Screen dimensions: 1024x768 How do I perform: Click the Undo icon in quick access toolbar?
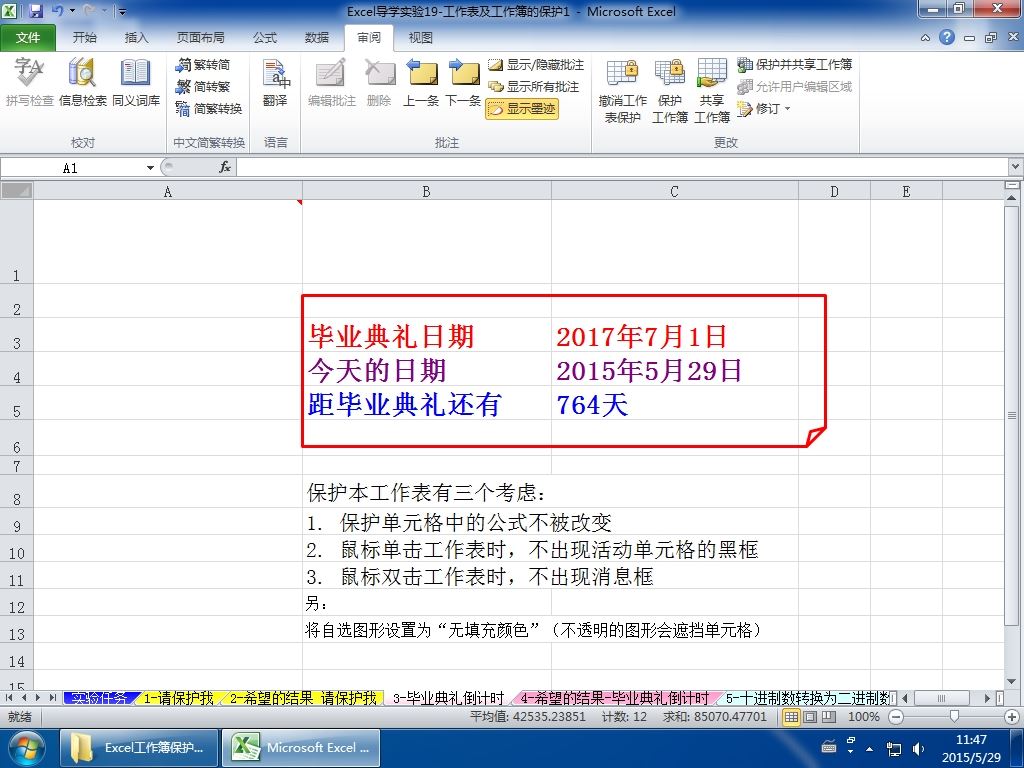click(x=57, y=11)
